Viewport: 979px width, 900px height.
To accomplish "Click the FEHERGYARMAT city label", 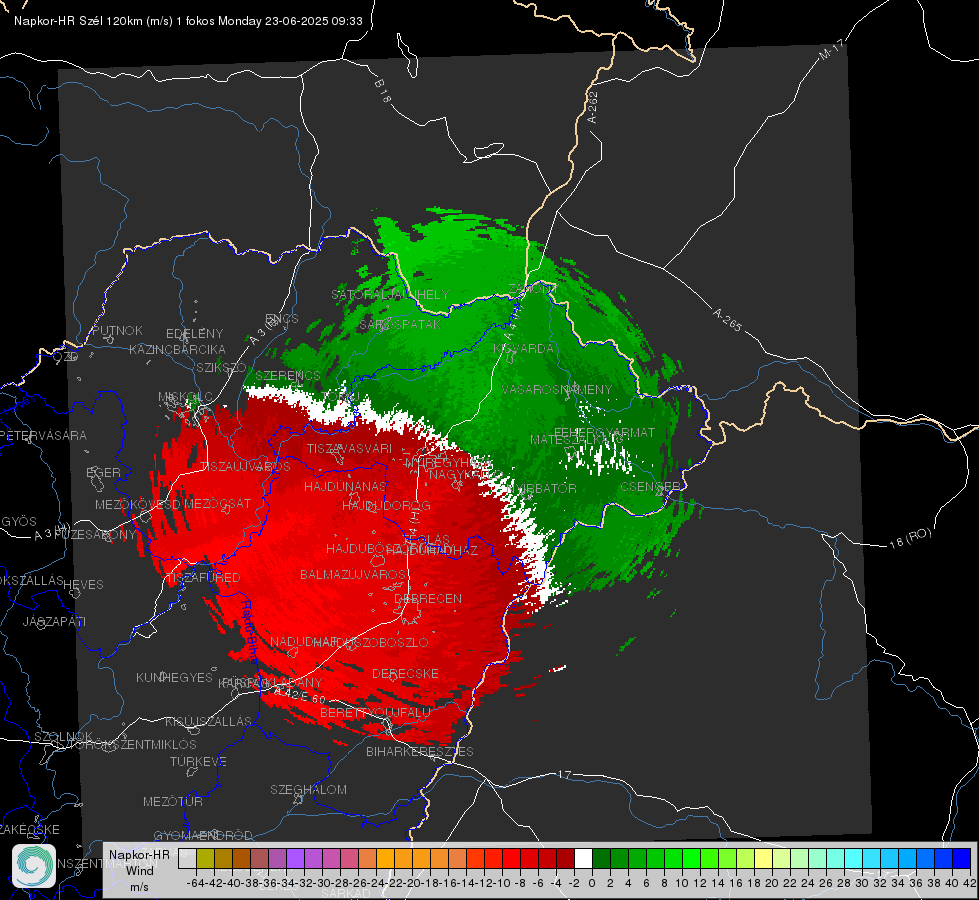I will (x=604, y=432).
